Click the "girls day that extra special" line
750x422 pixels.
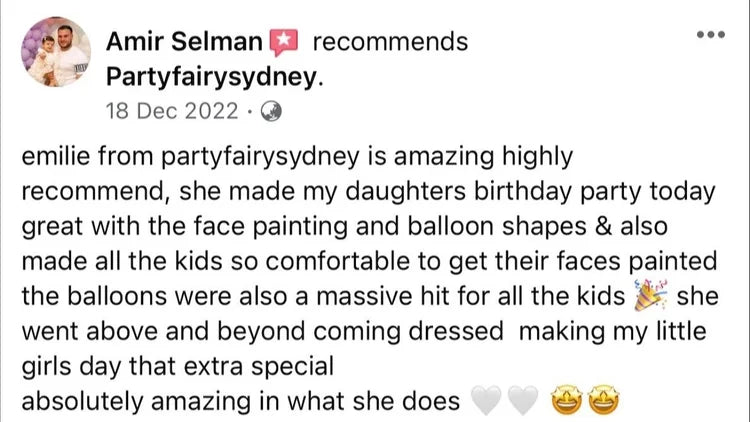tap(177, 366)
